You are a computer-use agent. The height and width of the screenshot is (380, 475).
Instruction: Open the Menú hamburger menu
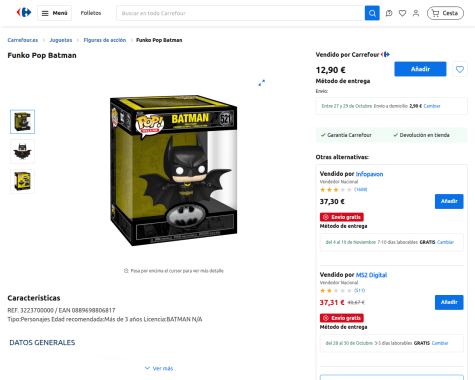pyautogui.click(x=54, y=13)
